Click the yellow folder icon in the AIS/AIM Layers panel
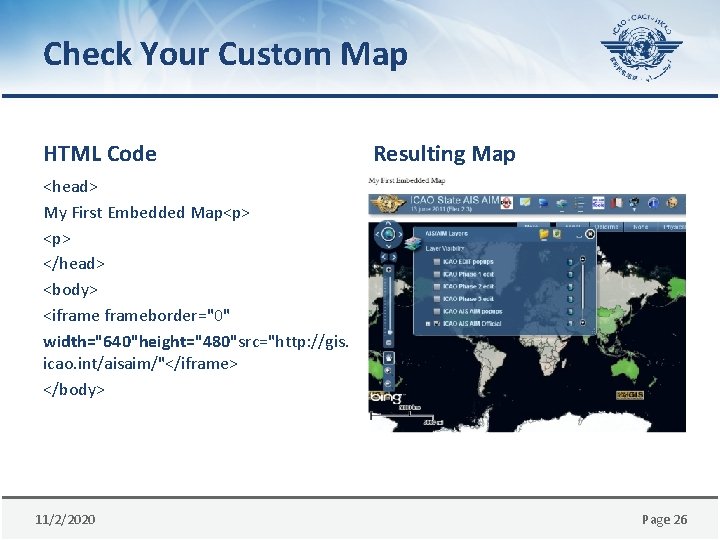Screen dimensions: 720x540 (544, 234)
